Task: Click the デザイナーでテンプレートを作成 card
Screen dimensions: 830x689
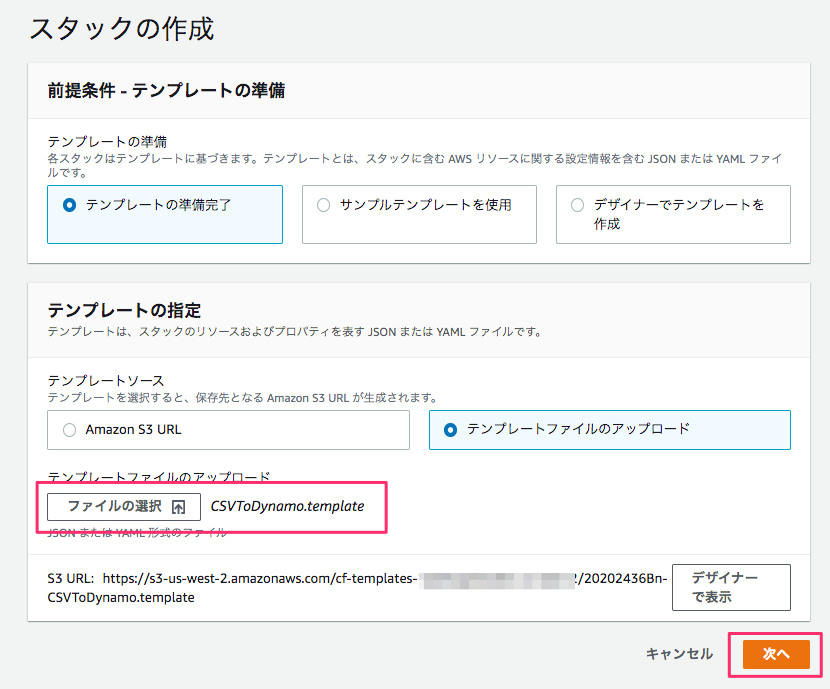Action: pos(673,214)
